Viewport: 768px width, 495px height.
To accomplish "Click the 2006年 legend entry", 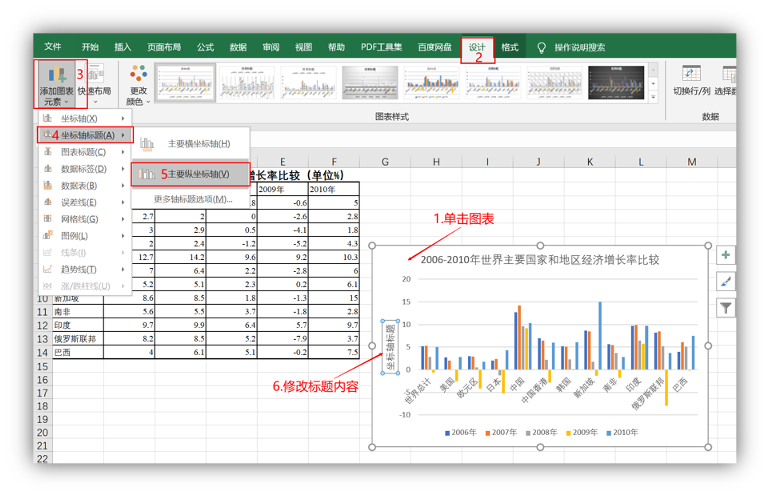I will click(x=461, y=432).
